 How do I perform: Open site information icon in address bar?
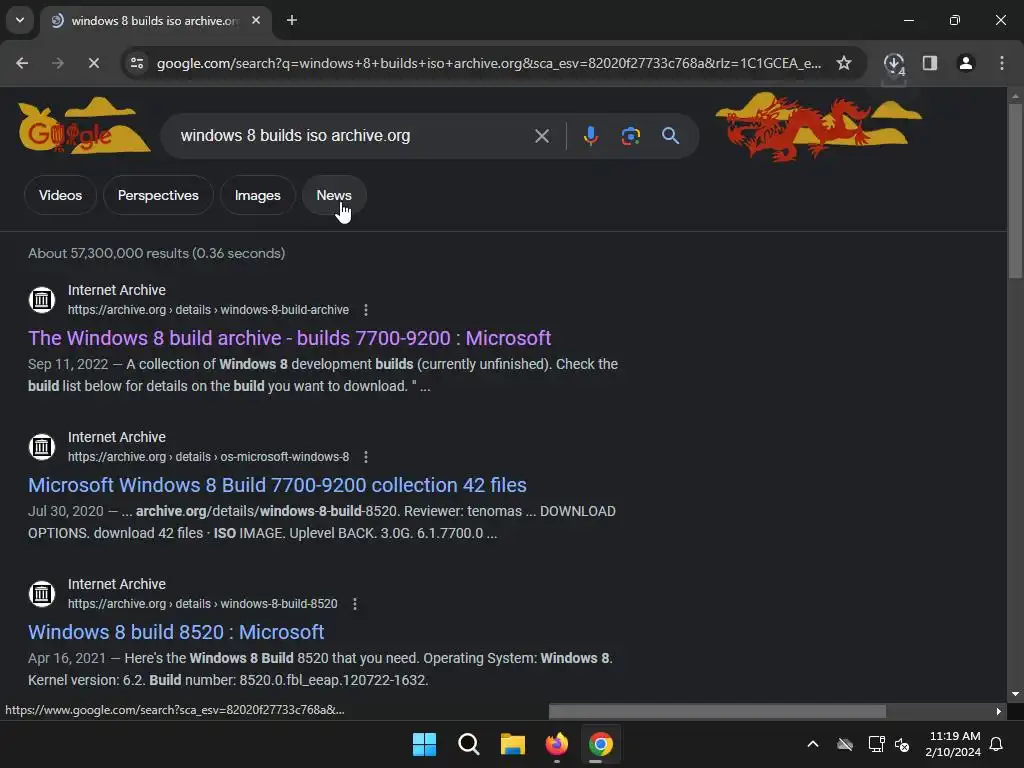[137, 63]
